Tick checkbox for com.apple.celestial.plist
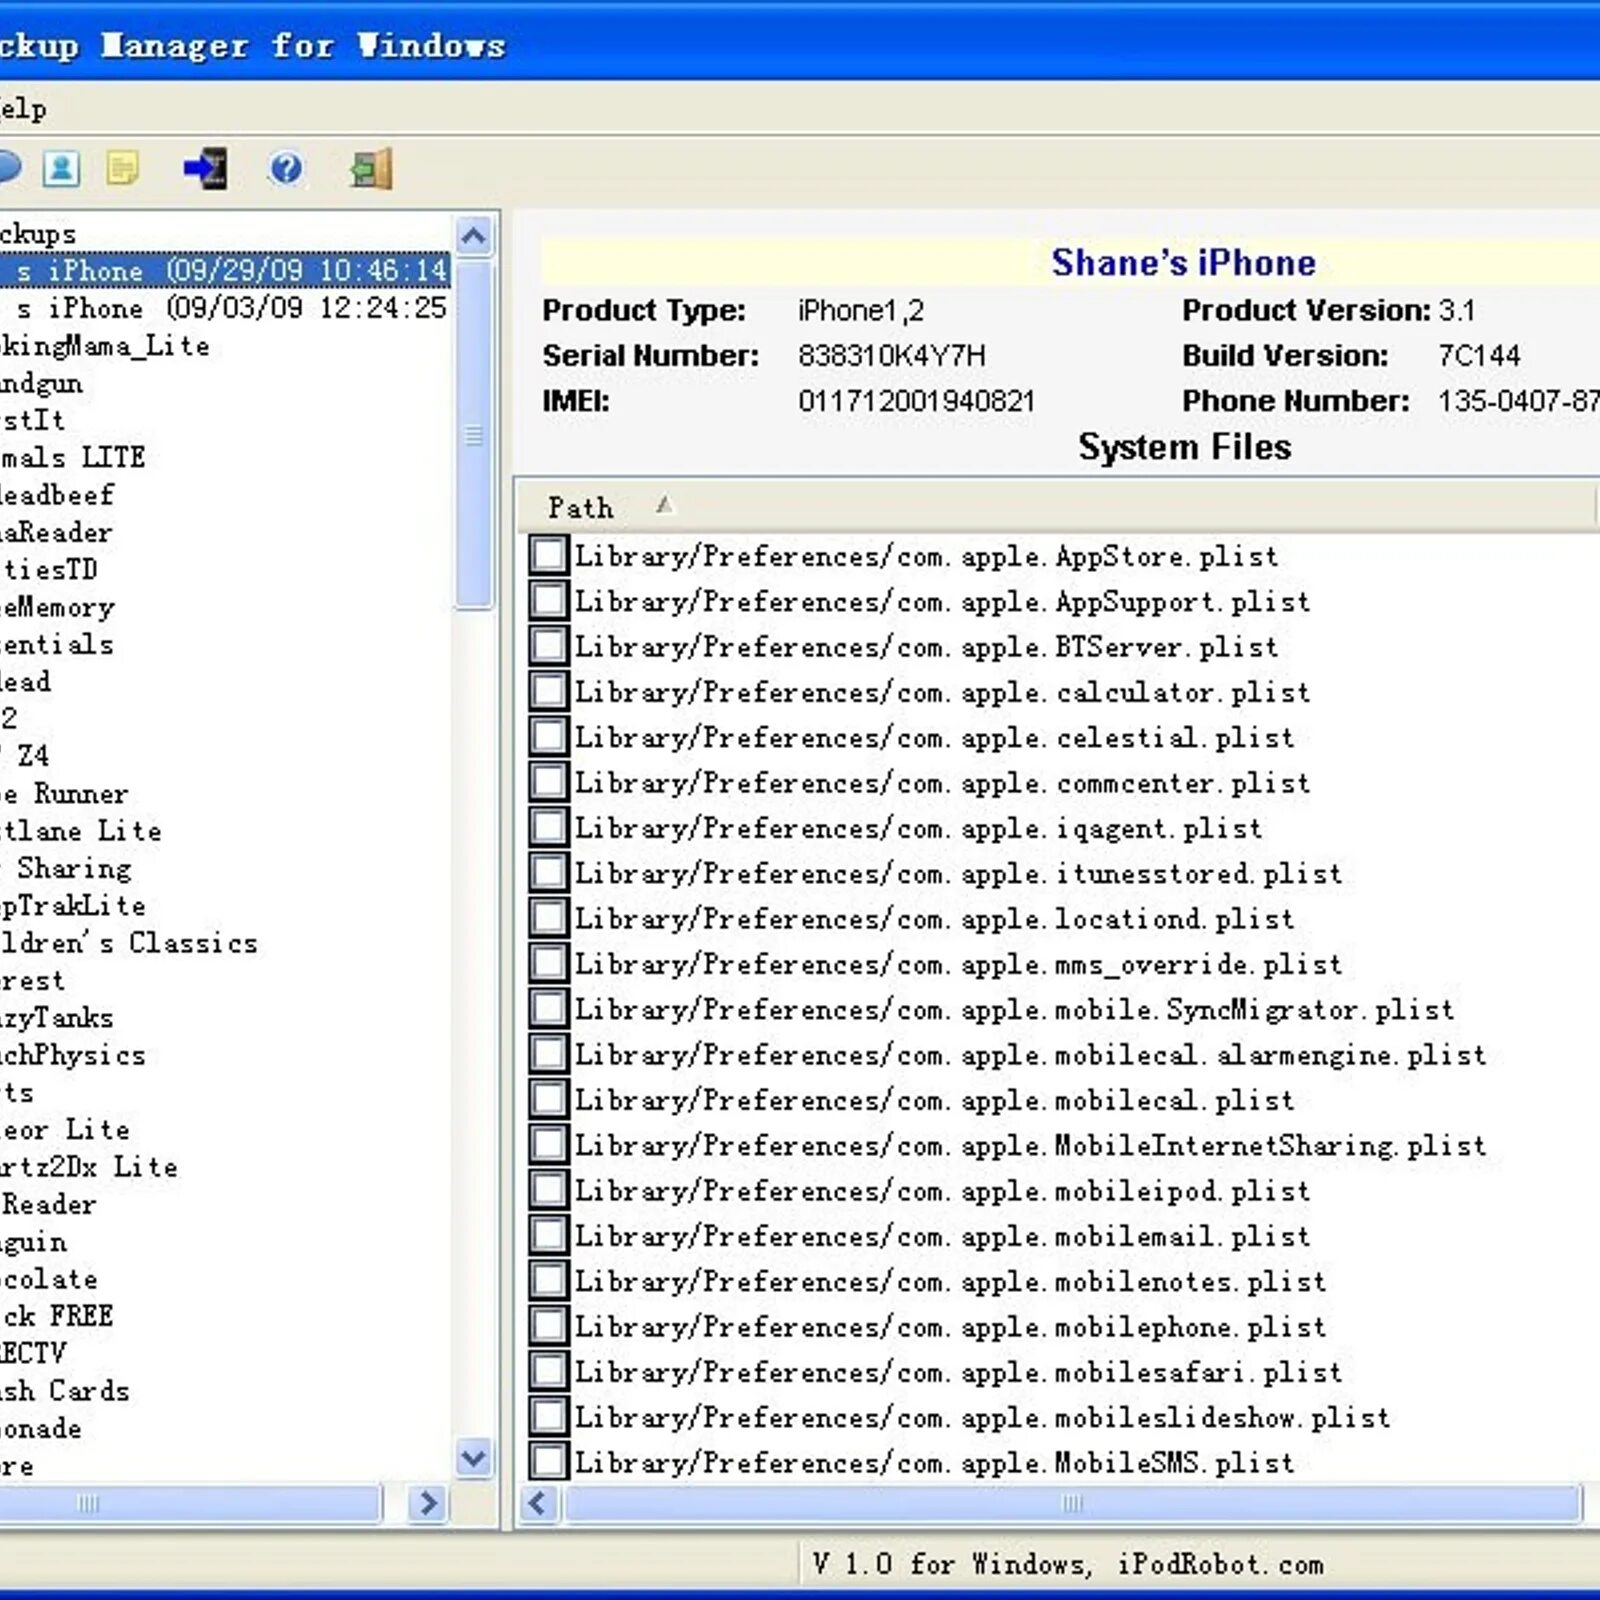1600x1600 pixels. pos(548,736)
